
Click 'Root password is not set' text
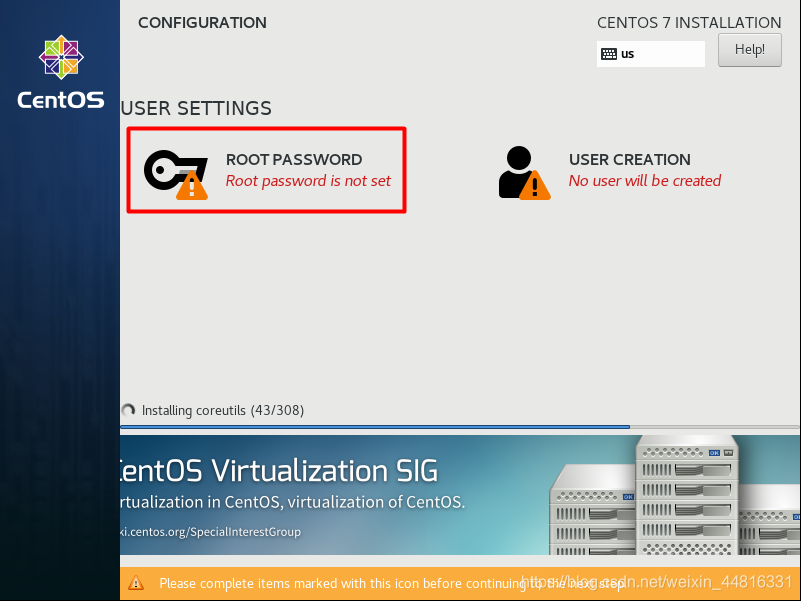tap(308, 181)
